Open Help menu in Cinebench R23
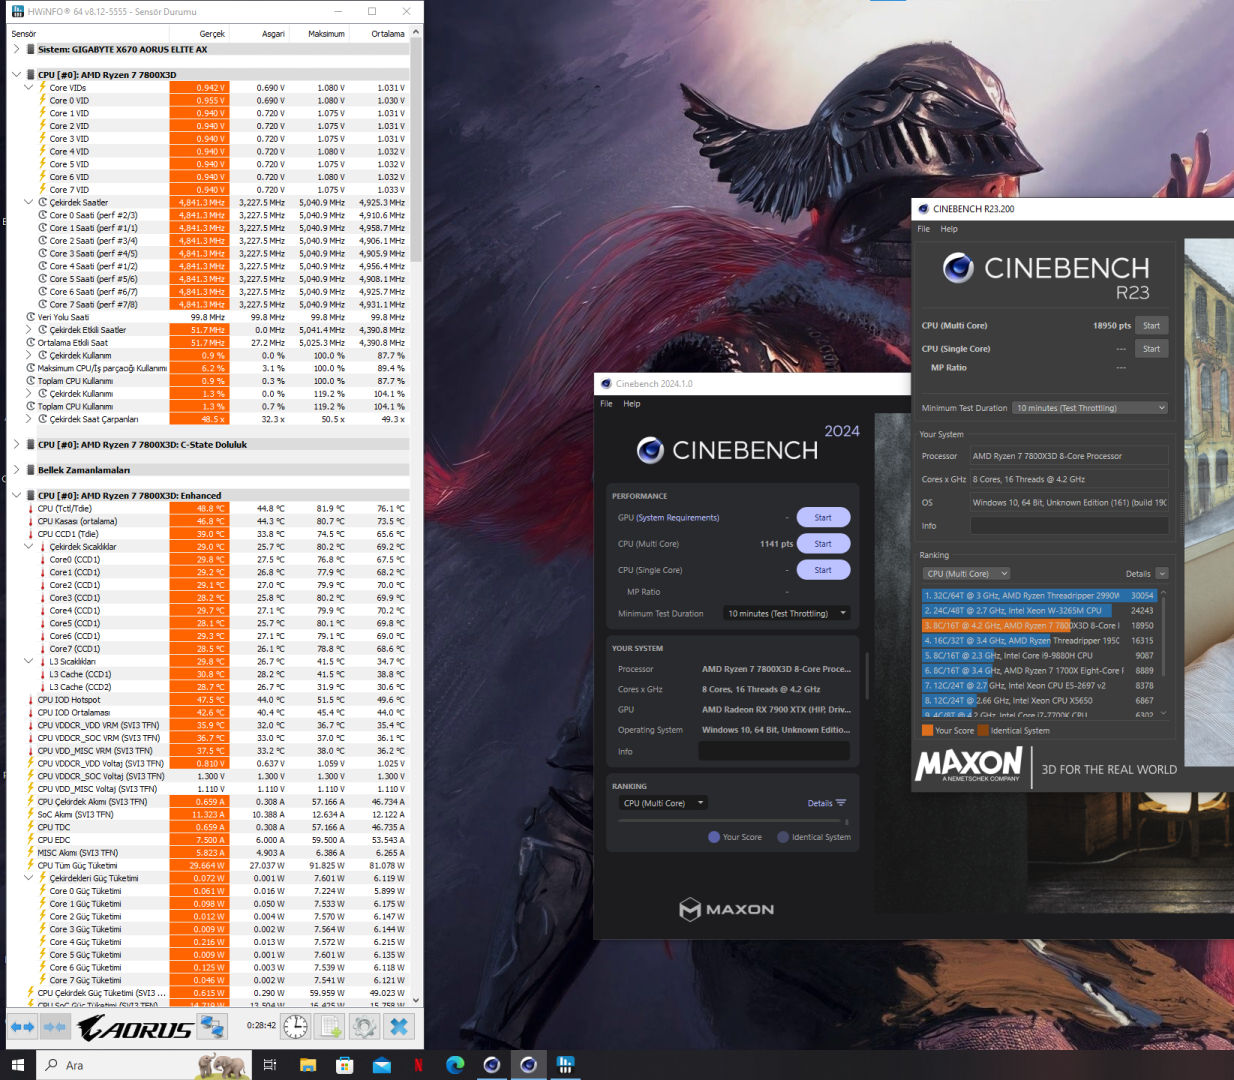 tap(949, 229)
